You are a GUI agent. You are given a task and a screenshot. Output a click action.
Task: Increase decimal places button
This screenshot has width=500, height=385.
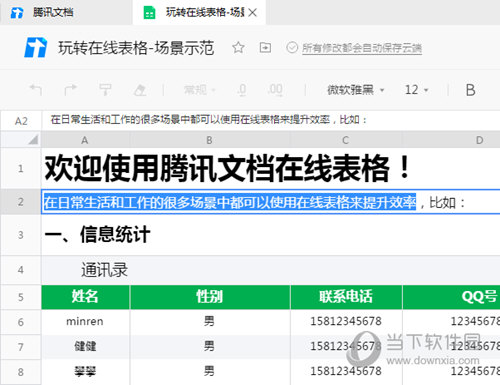(x=275, y=90)
